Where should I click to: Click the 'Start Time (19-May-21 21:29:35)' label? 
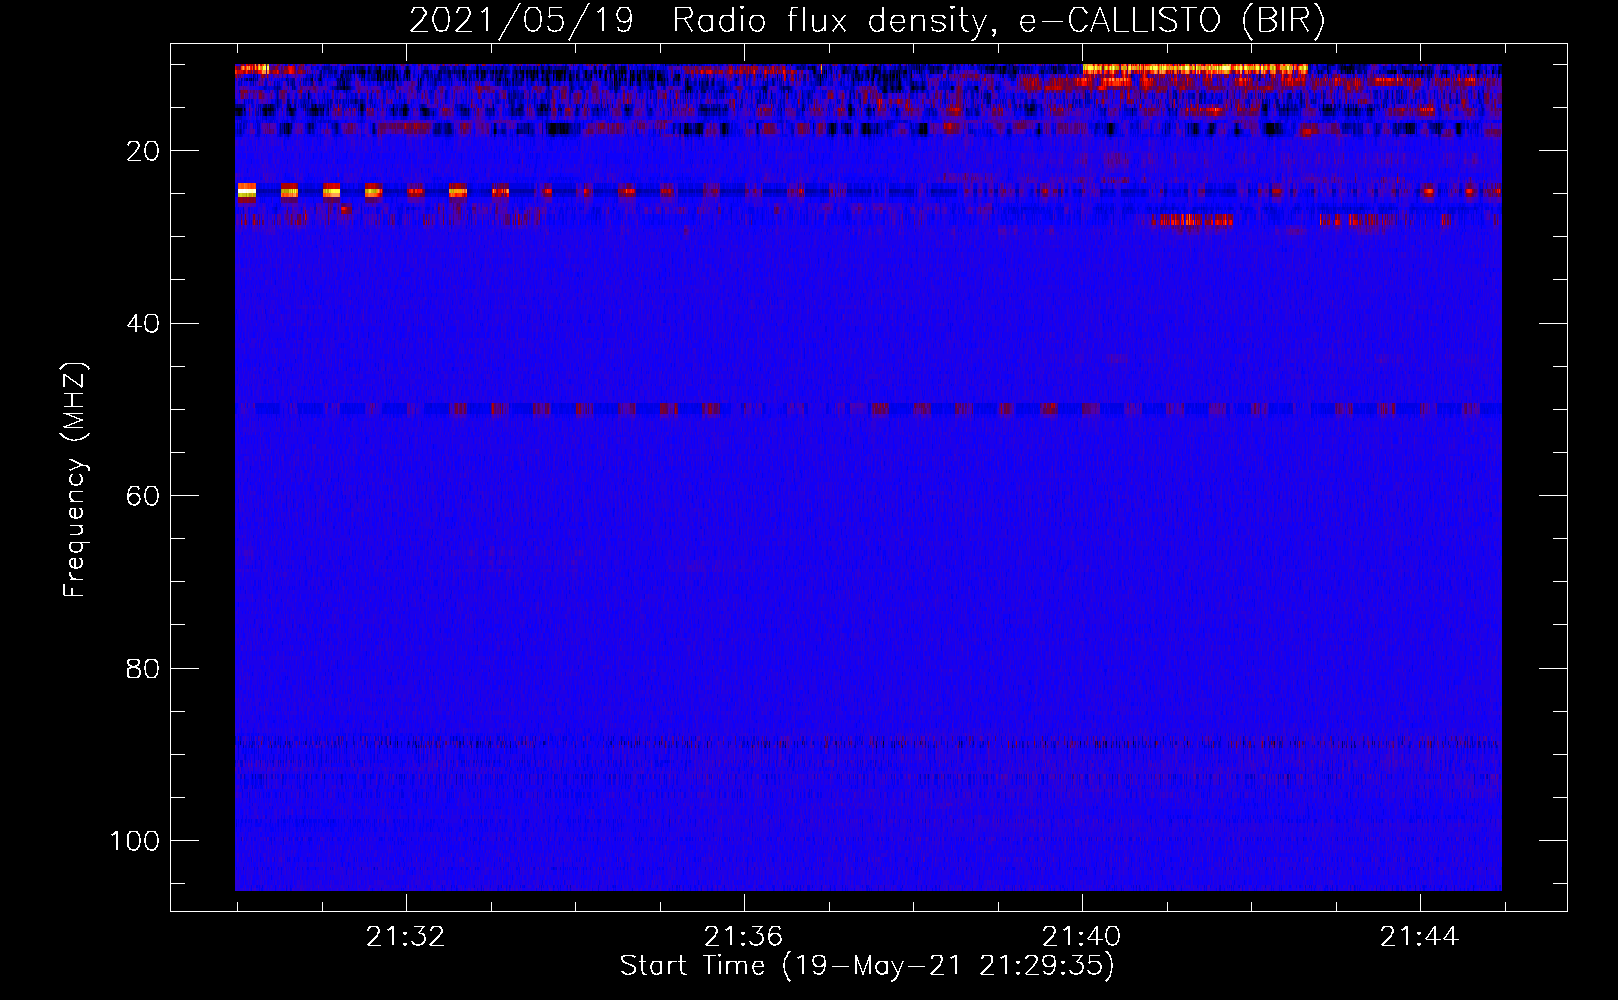(867, 966)
